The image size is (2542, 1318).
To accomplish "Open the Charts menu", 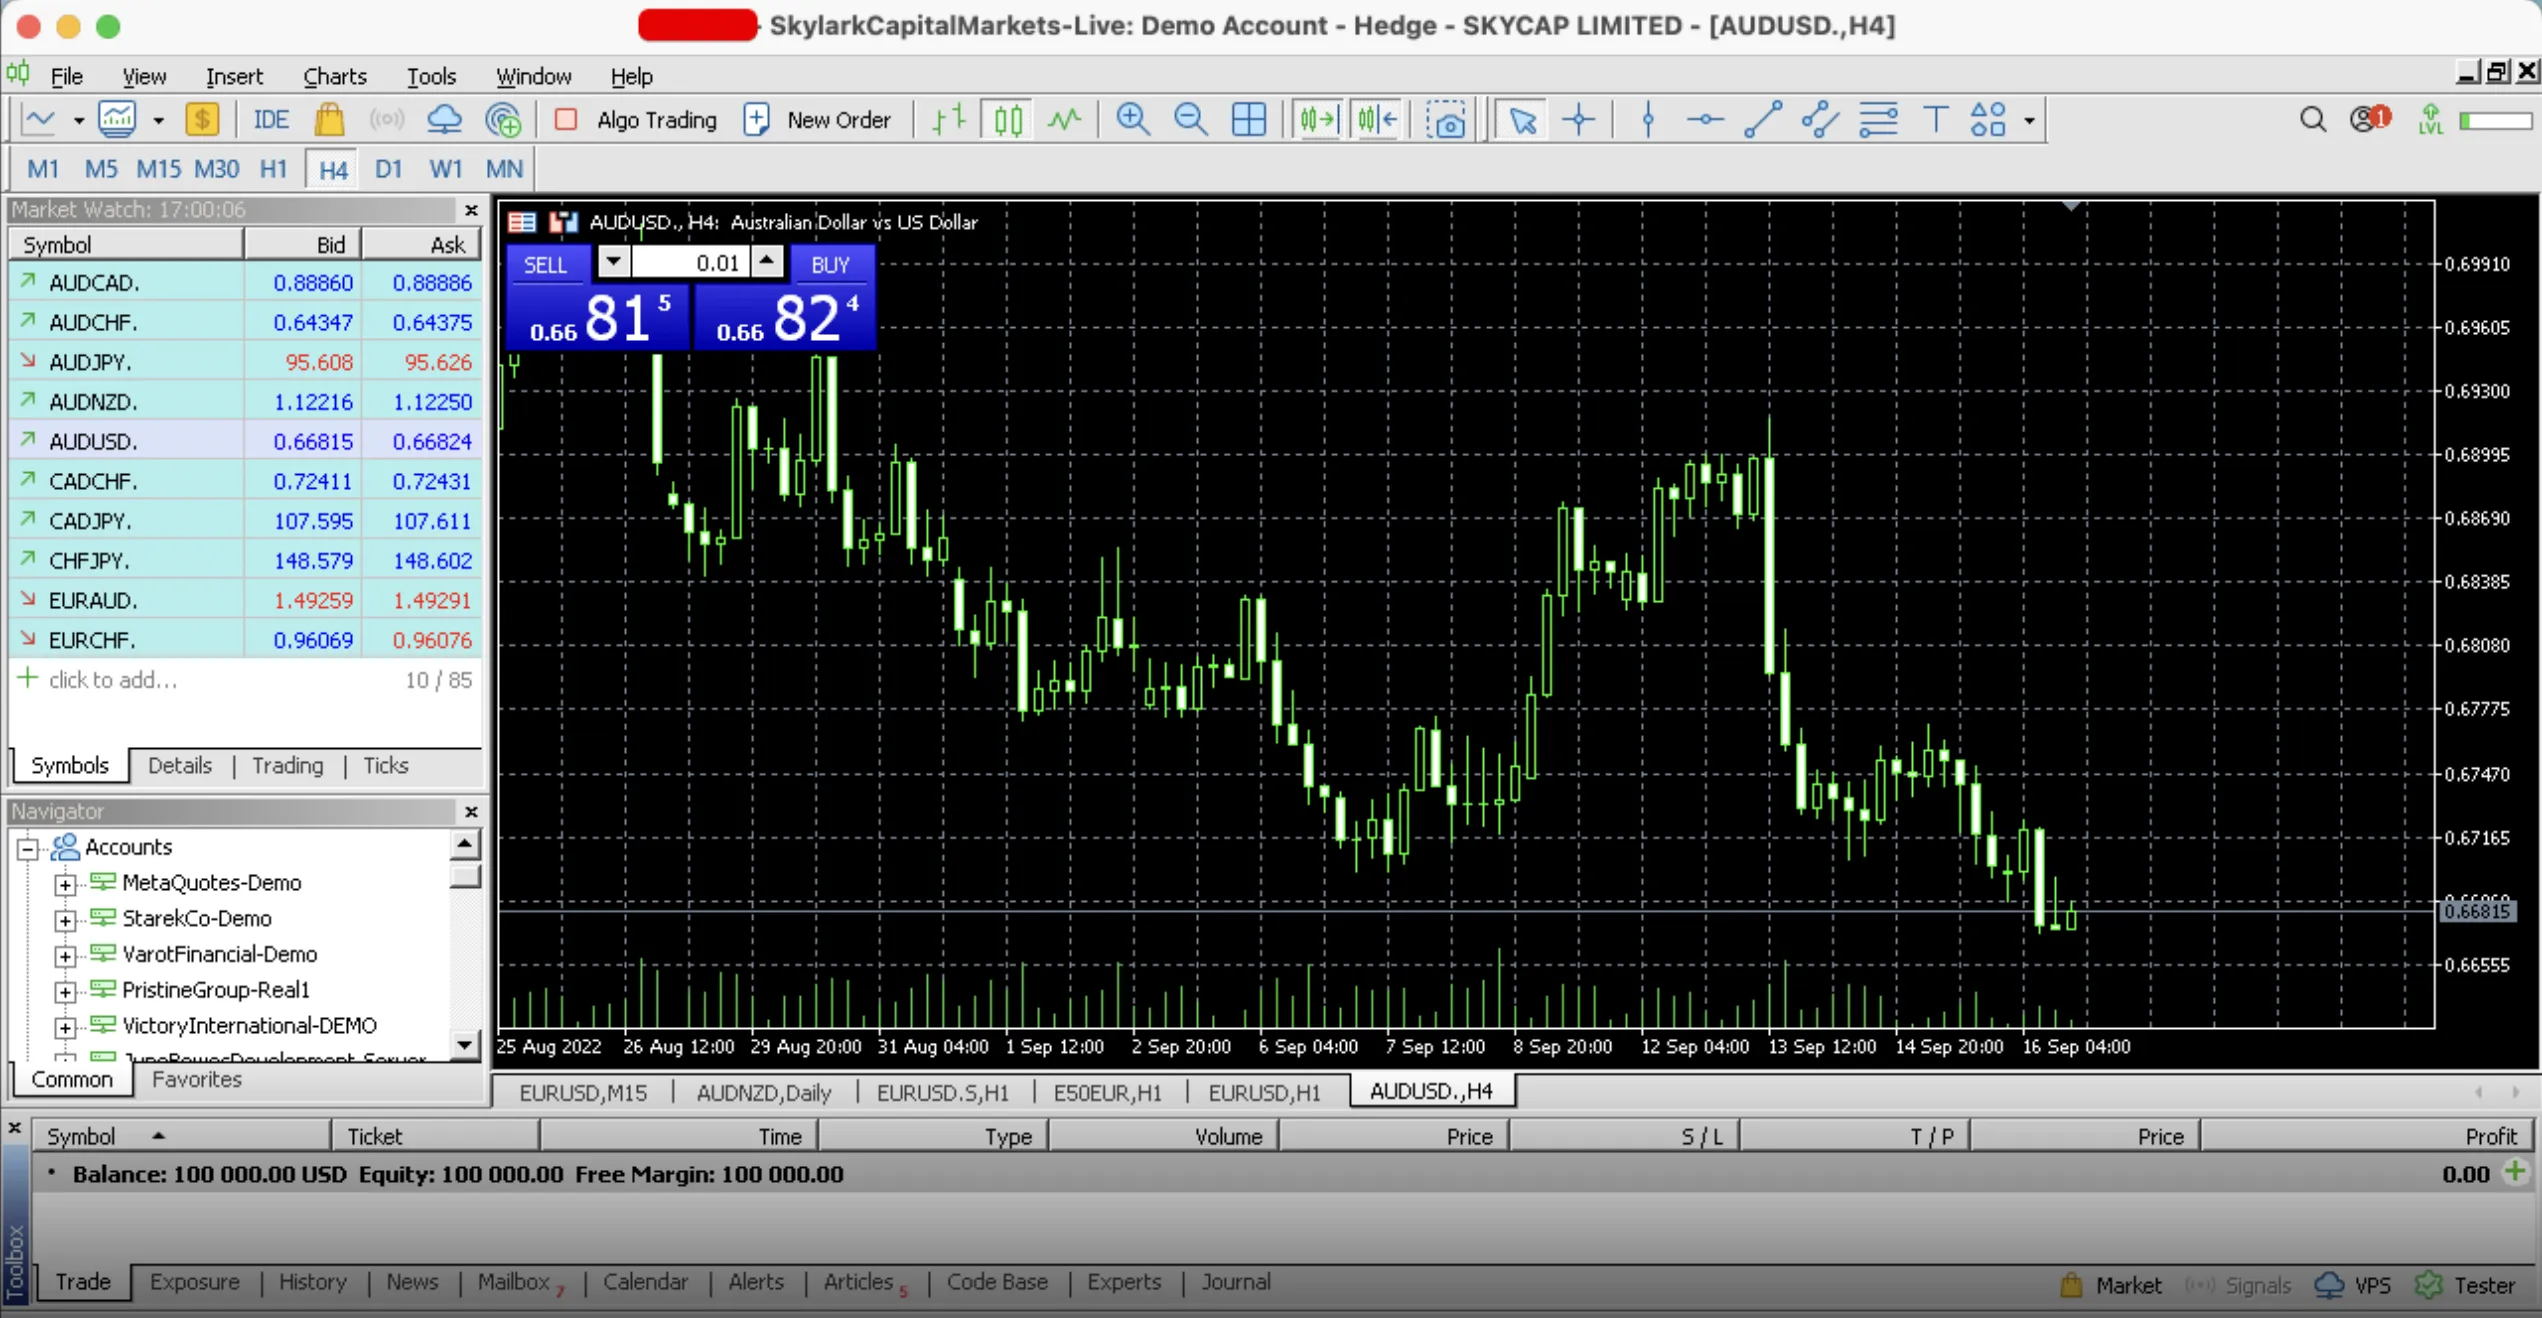I will tap(334, 76).
